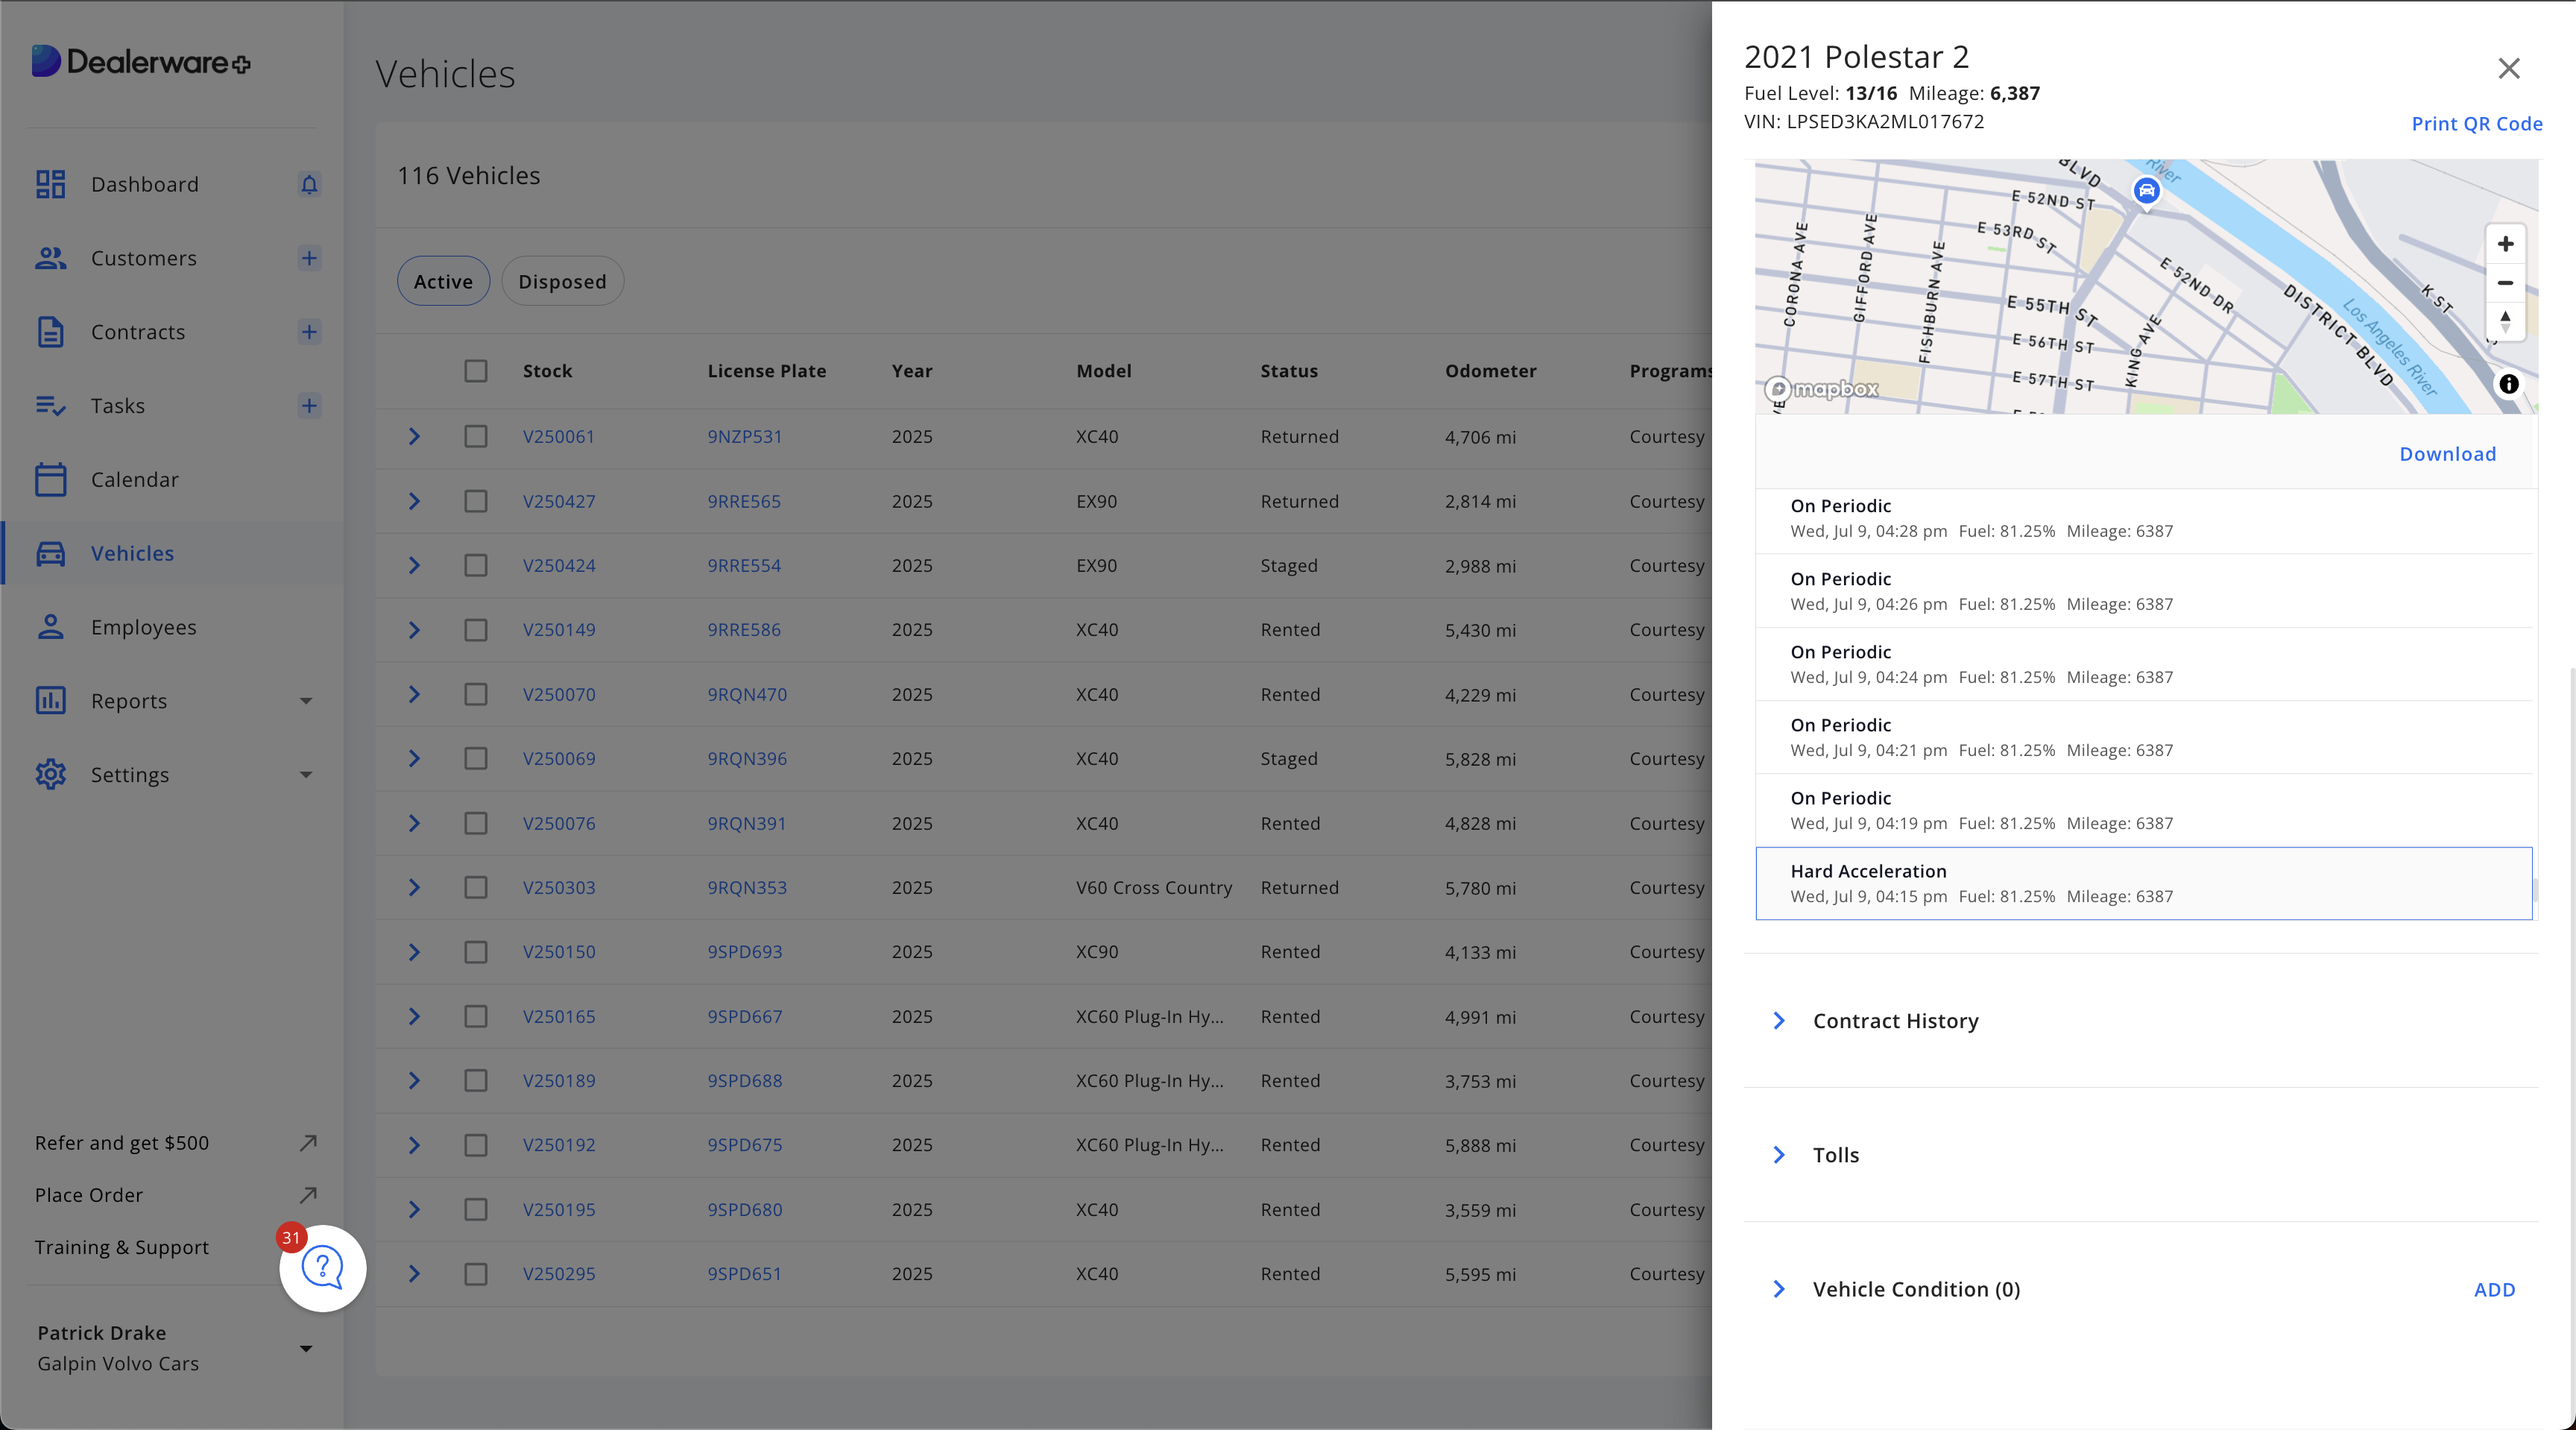Click the map info attribution icon

[x=2509, y=385]
